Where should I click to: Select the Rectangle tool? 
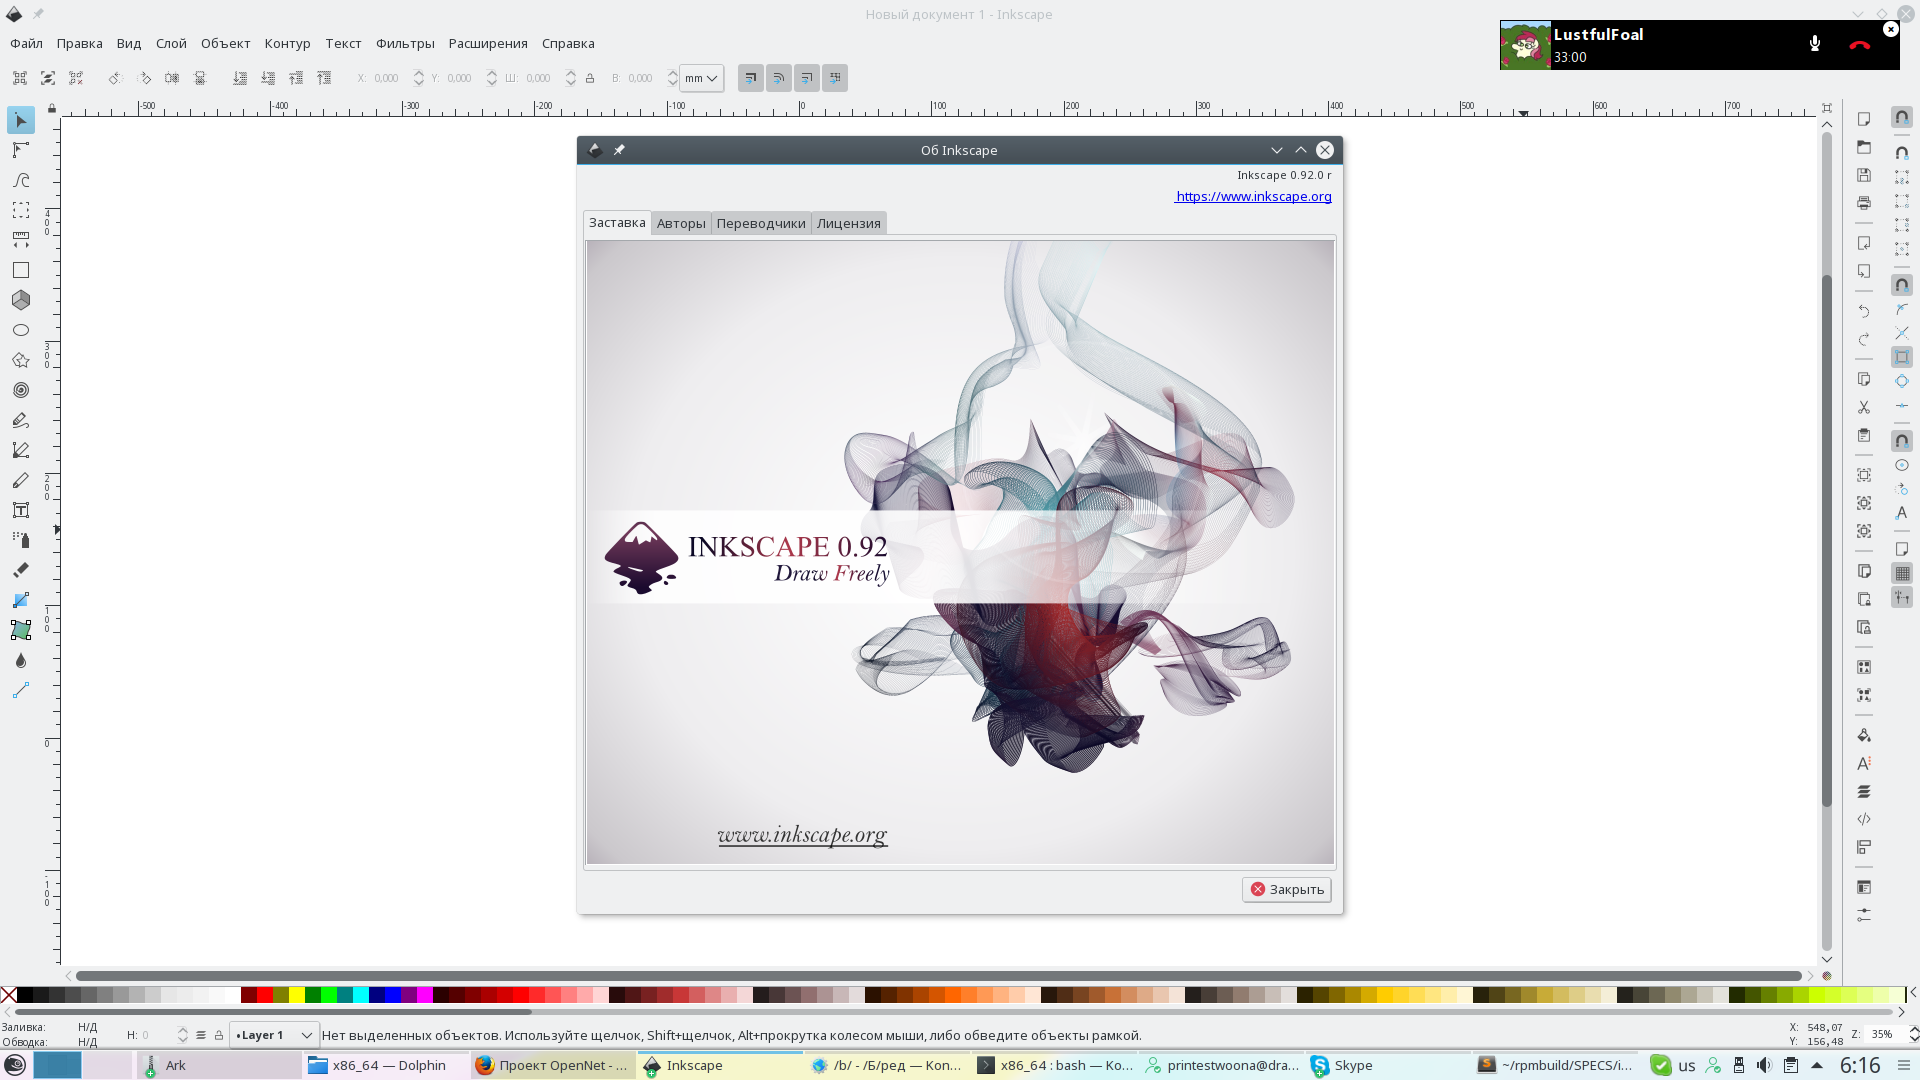click(21, 270)
